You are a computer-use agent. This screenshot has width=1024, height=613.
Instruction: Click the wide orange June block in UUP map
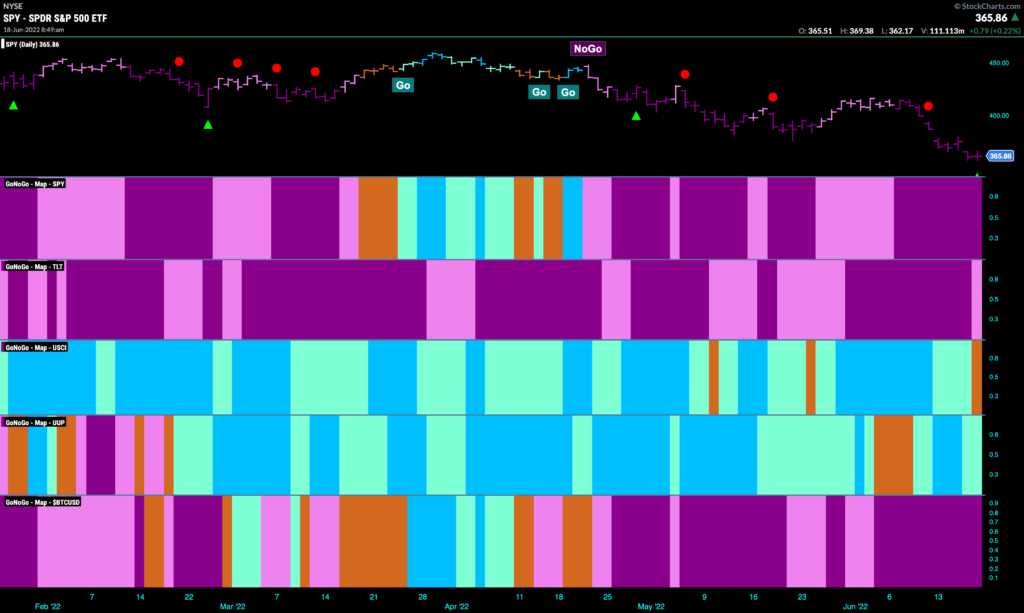click(893, 455)
